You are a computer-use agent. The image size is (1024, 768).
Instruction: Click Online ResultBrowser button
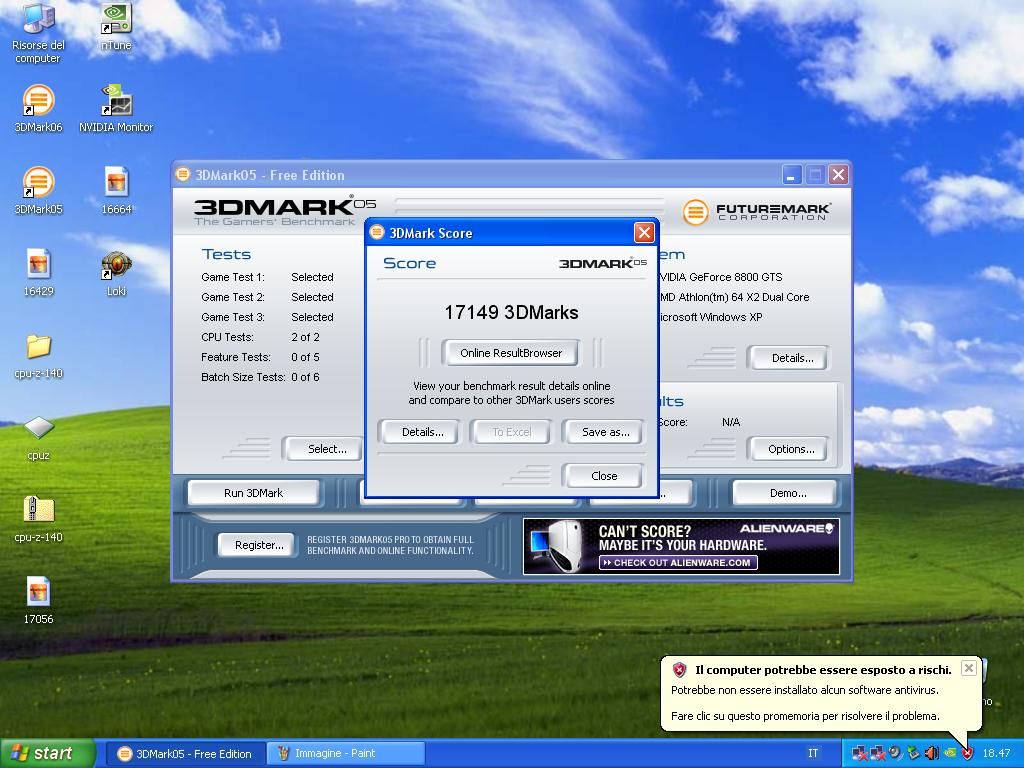(511, 353)
